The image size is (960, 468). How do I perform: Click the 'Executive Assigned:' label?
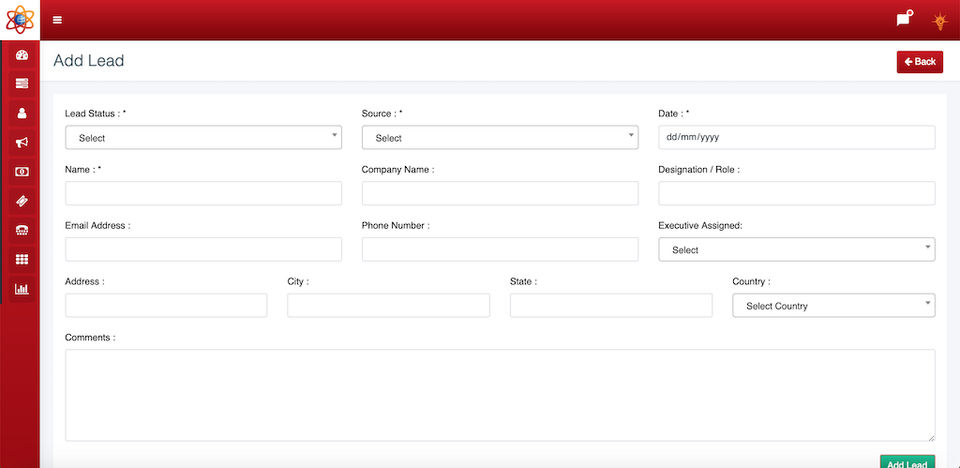click(x=700, y=225)
